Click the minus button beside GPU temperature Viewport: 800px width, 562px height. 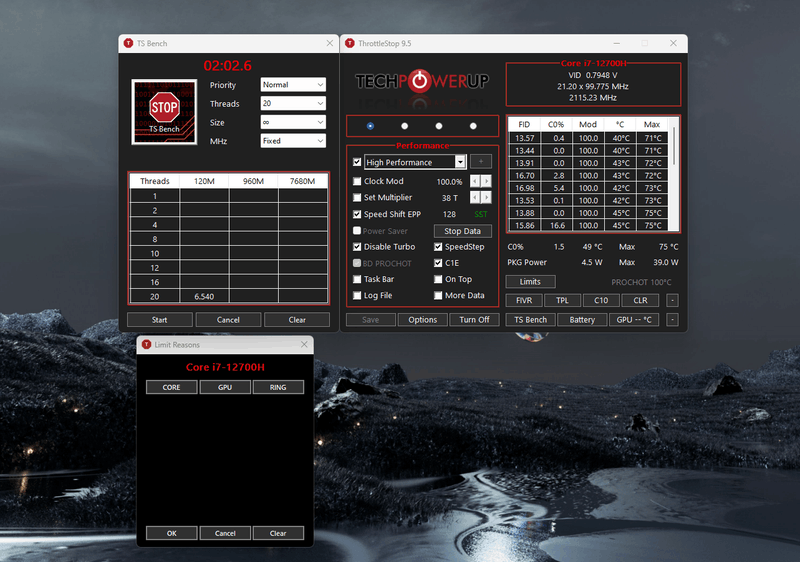pos(672,320)
